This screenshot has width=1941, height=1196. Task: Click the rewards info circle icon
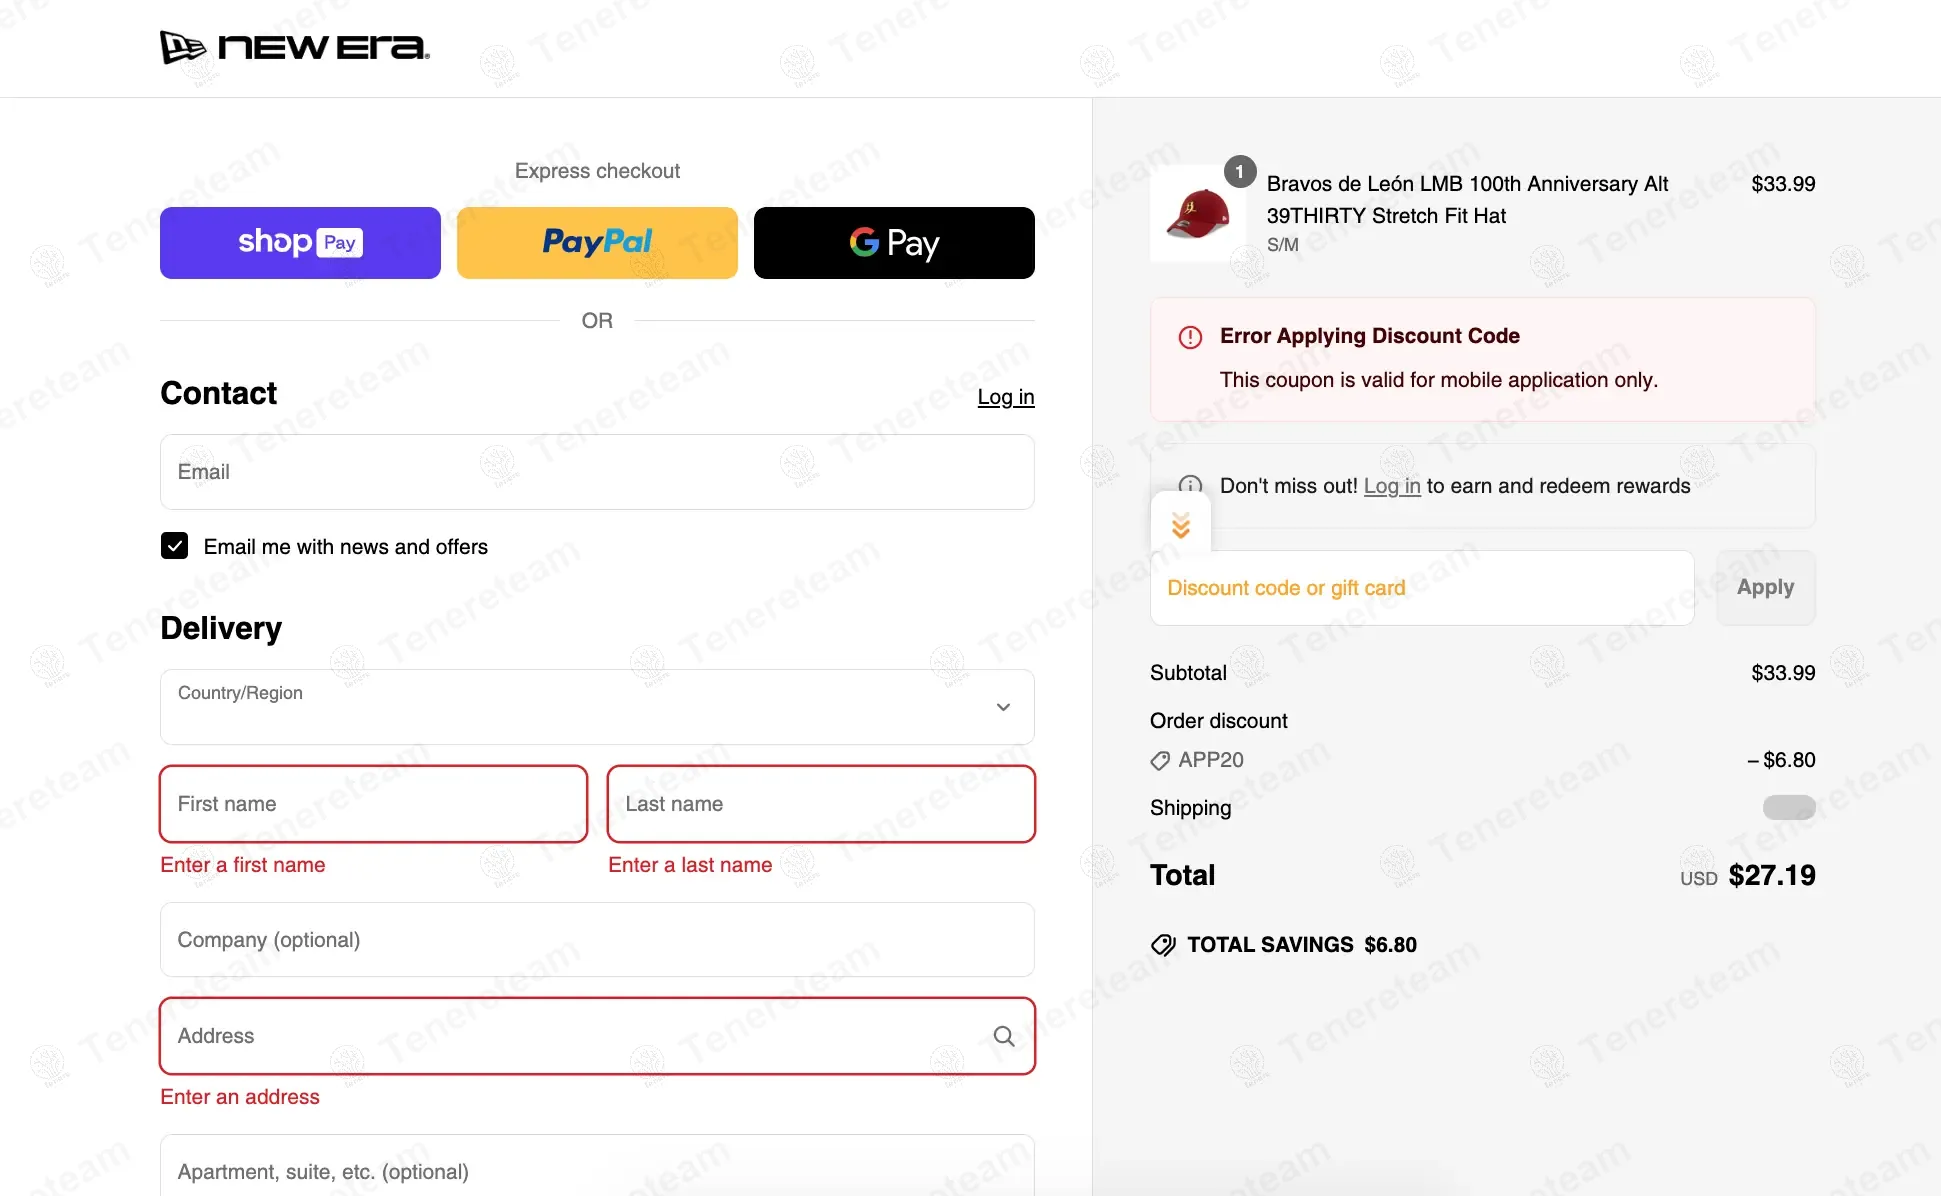tap(1190, 483)
